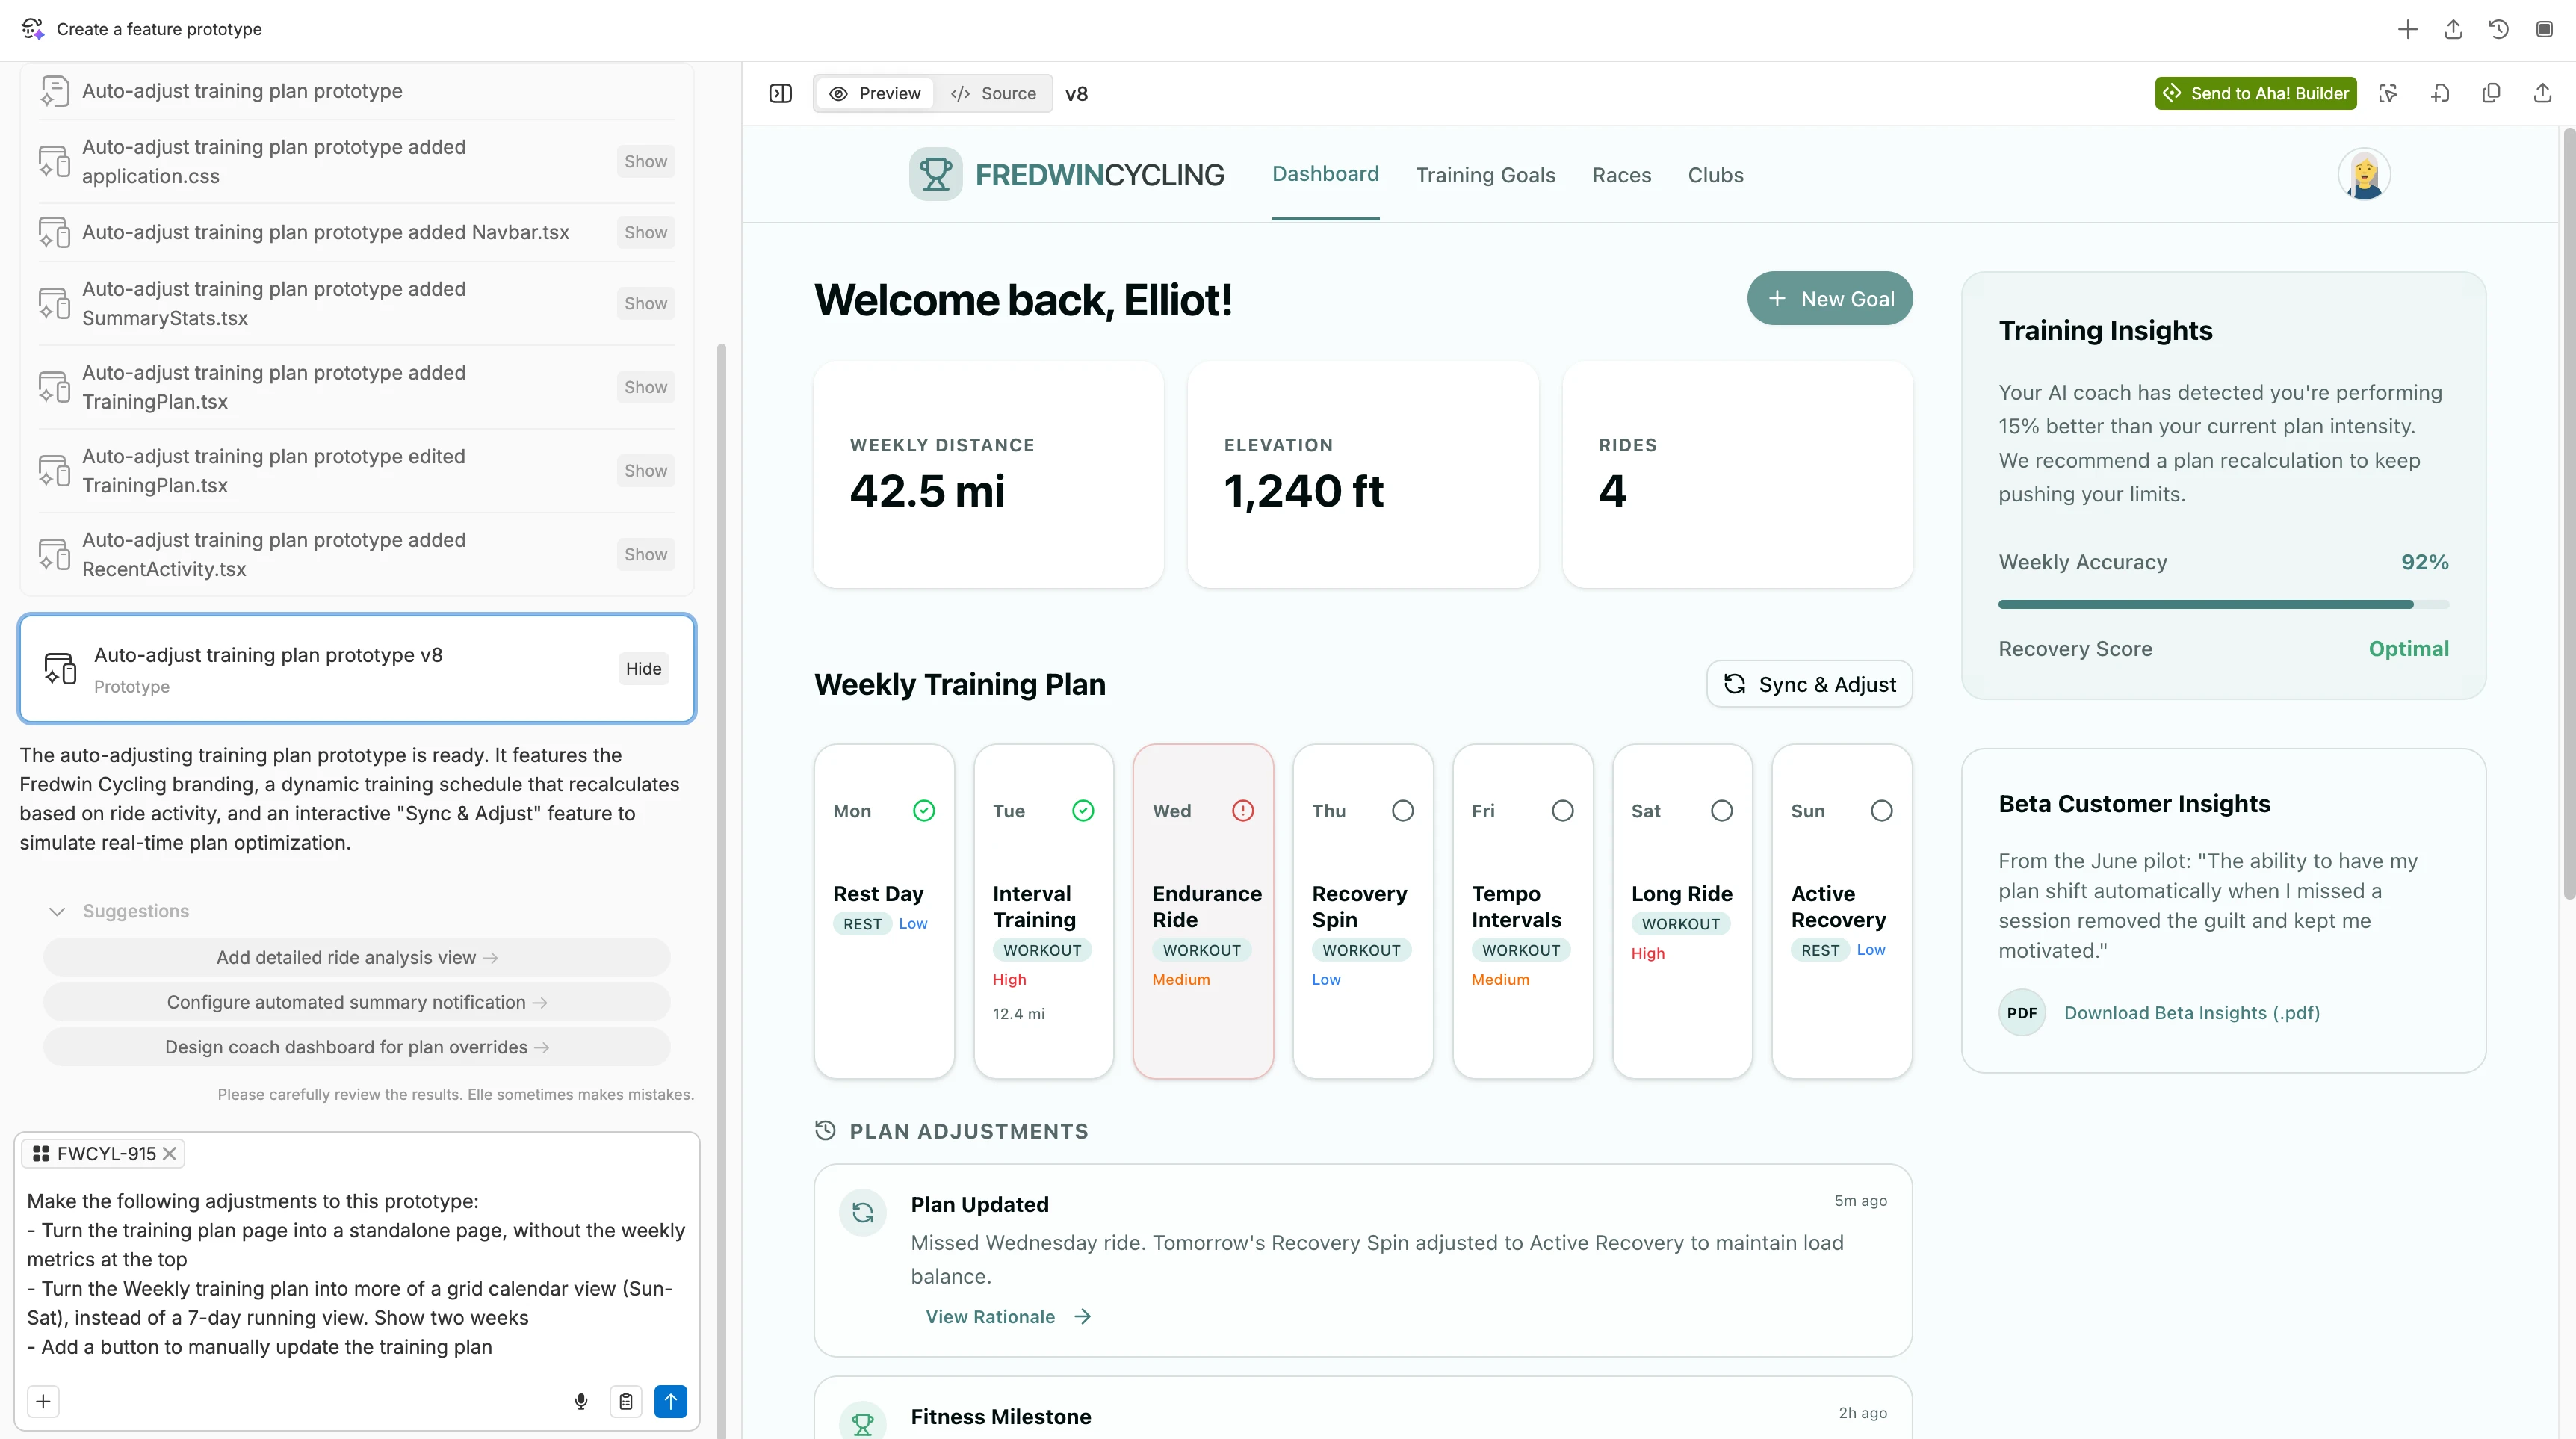The width and height of the screenshot is (2576, 1439).
Task: Switch to the Preview tab
Action: 875,93
